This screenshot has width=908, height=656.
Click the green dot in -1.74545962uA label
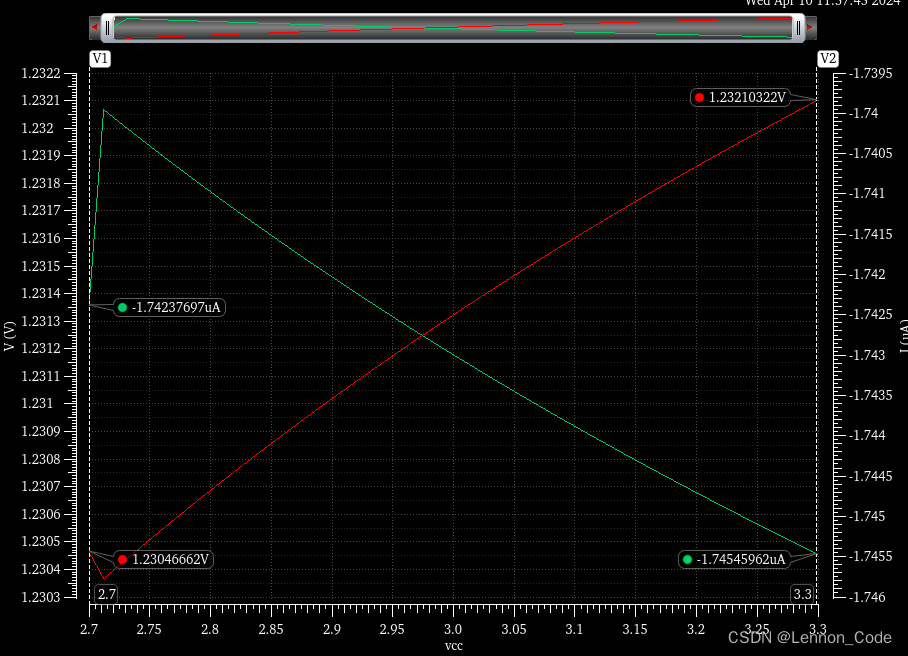[687, 559]
